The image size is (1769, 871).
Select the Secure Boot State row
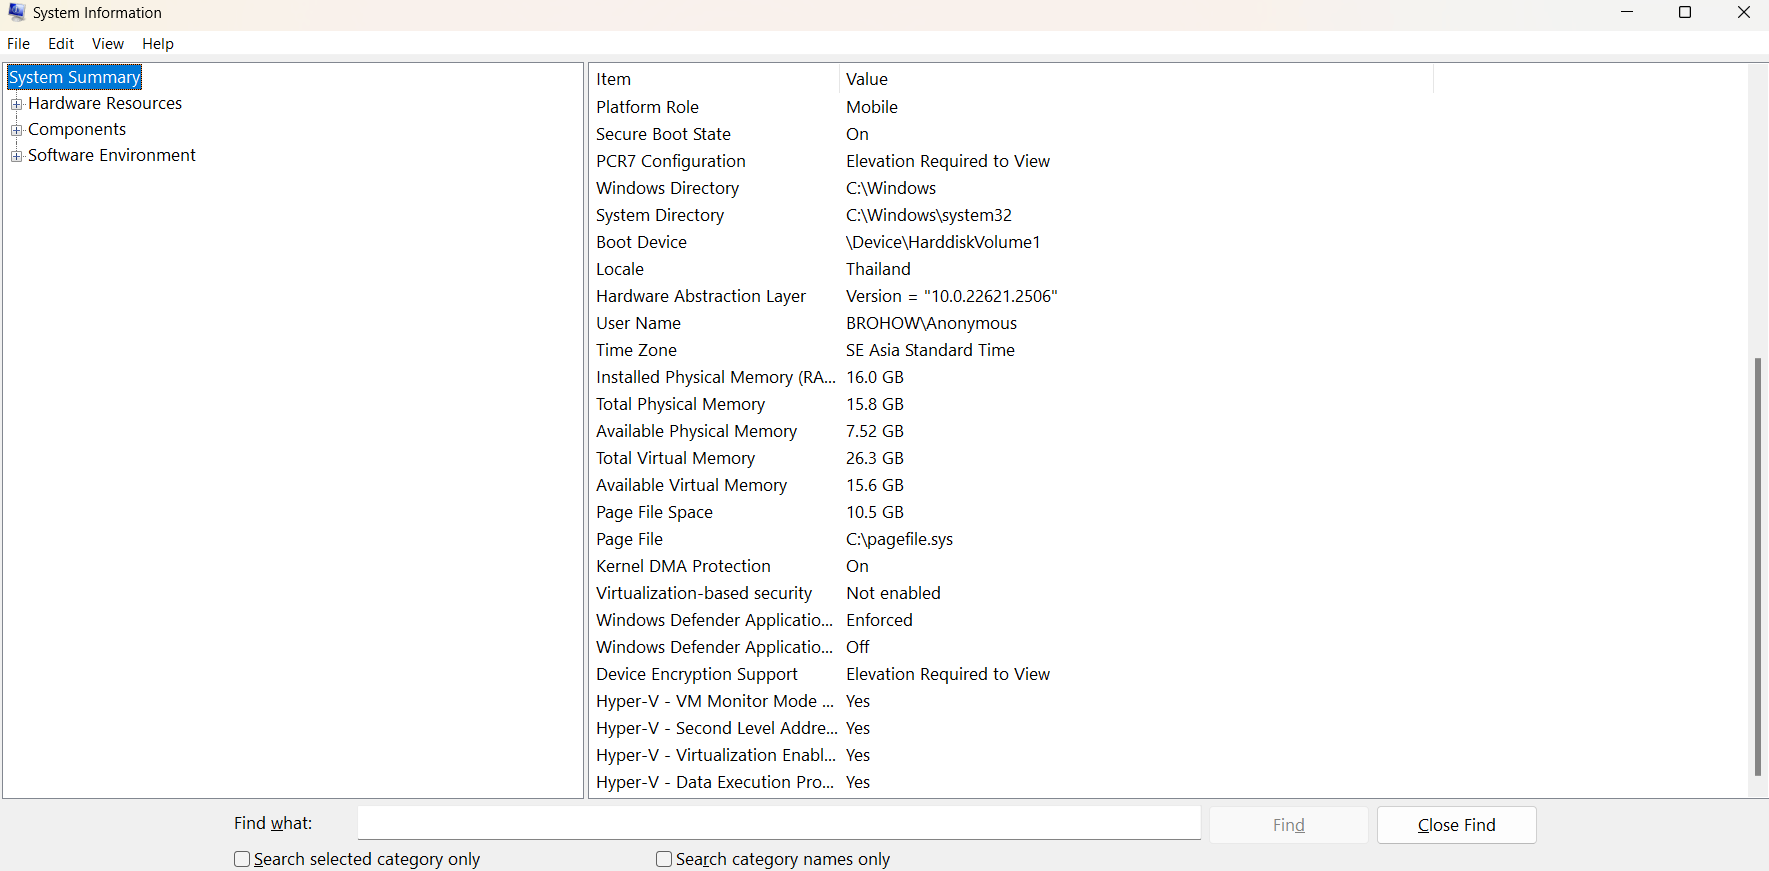click(x=1011, y=134)
